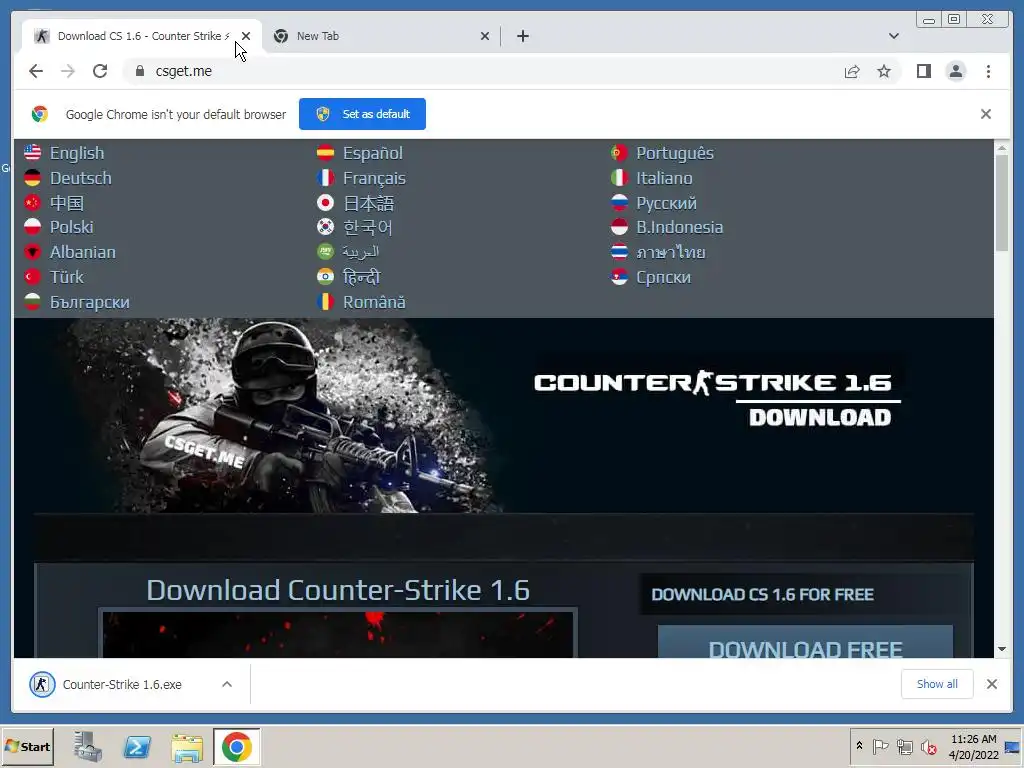Image resolution: width=1024 pixels, height=768 pixels.
Task: Click the Chinese flag icon
Action: point(33,202)
